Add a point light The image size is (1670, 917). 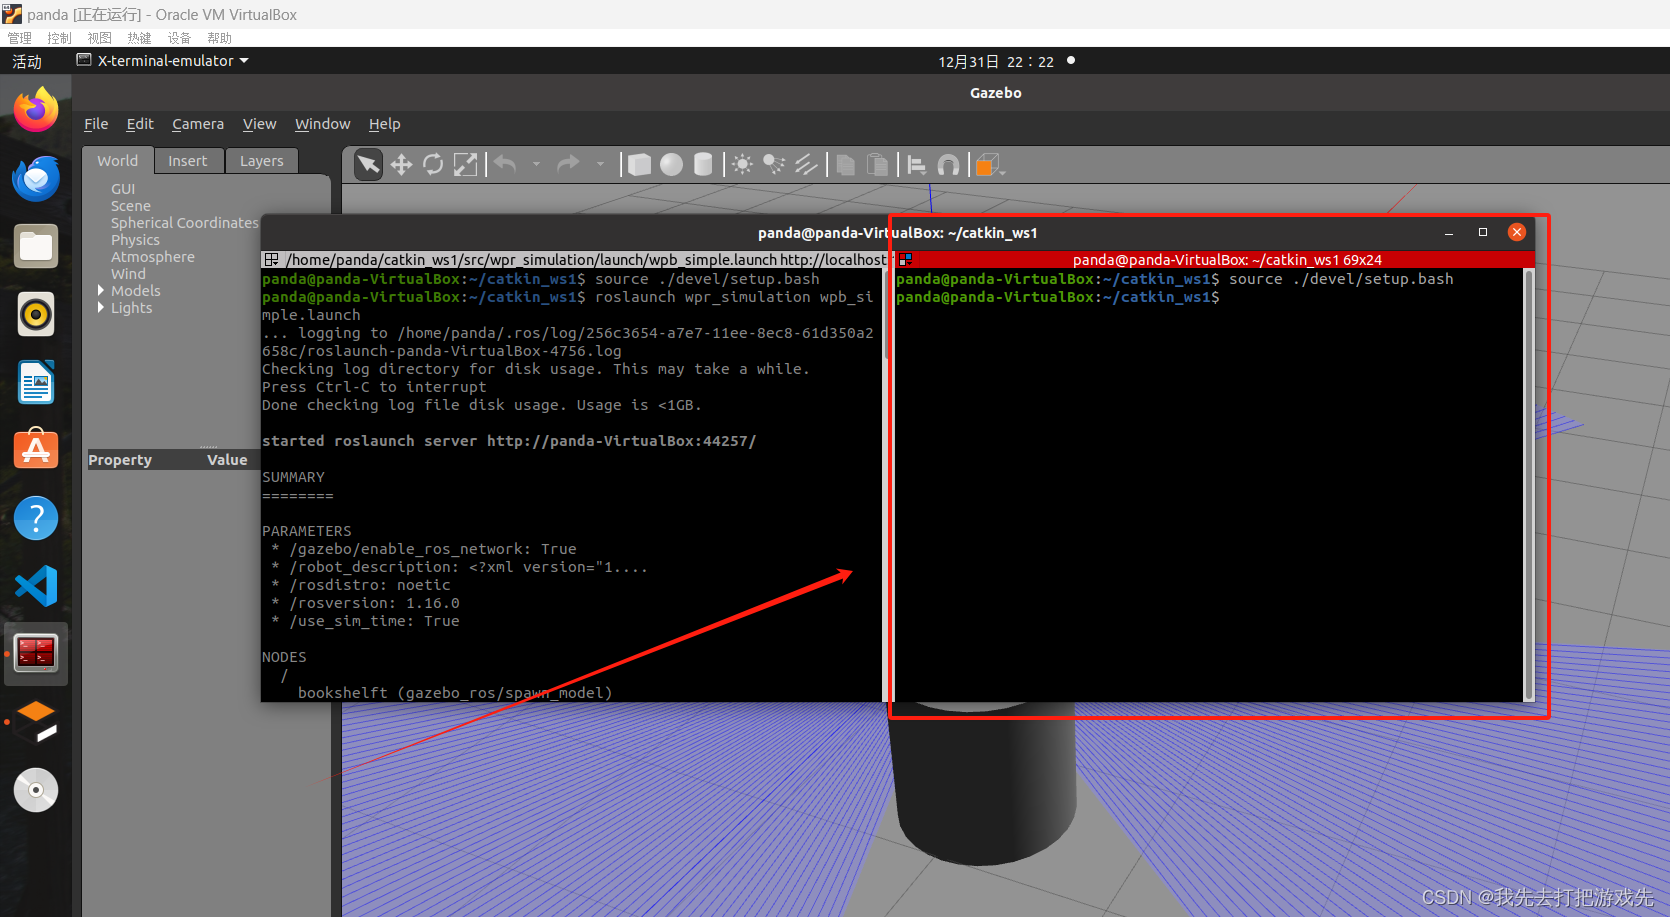[742, 164]
